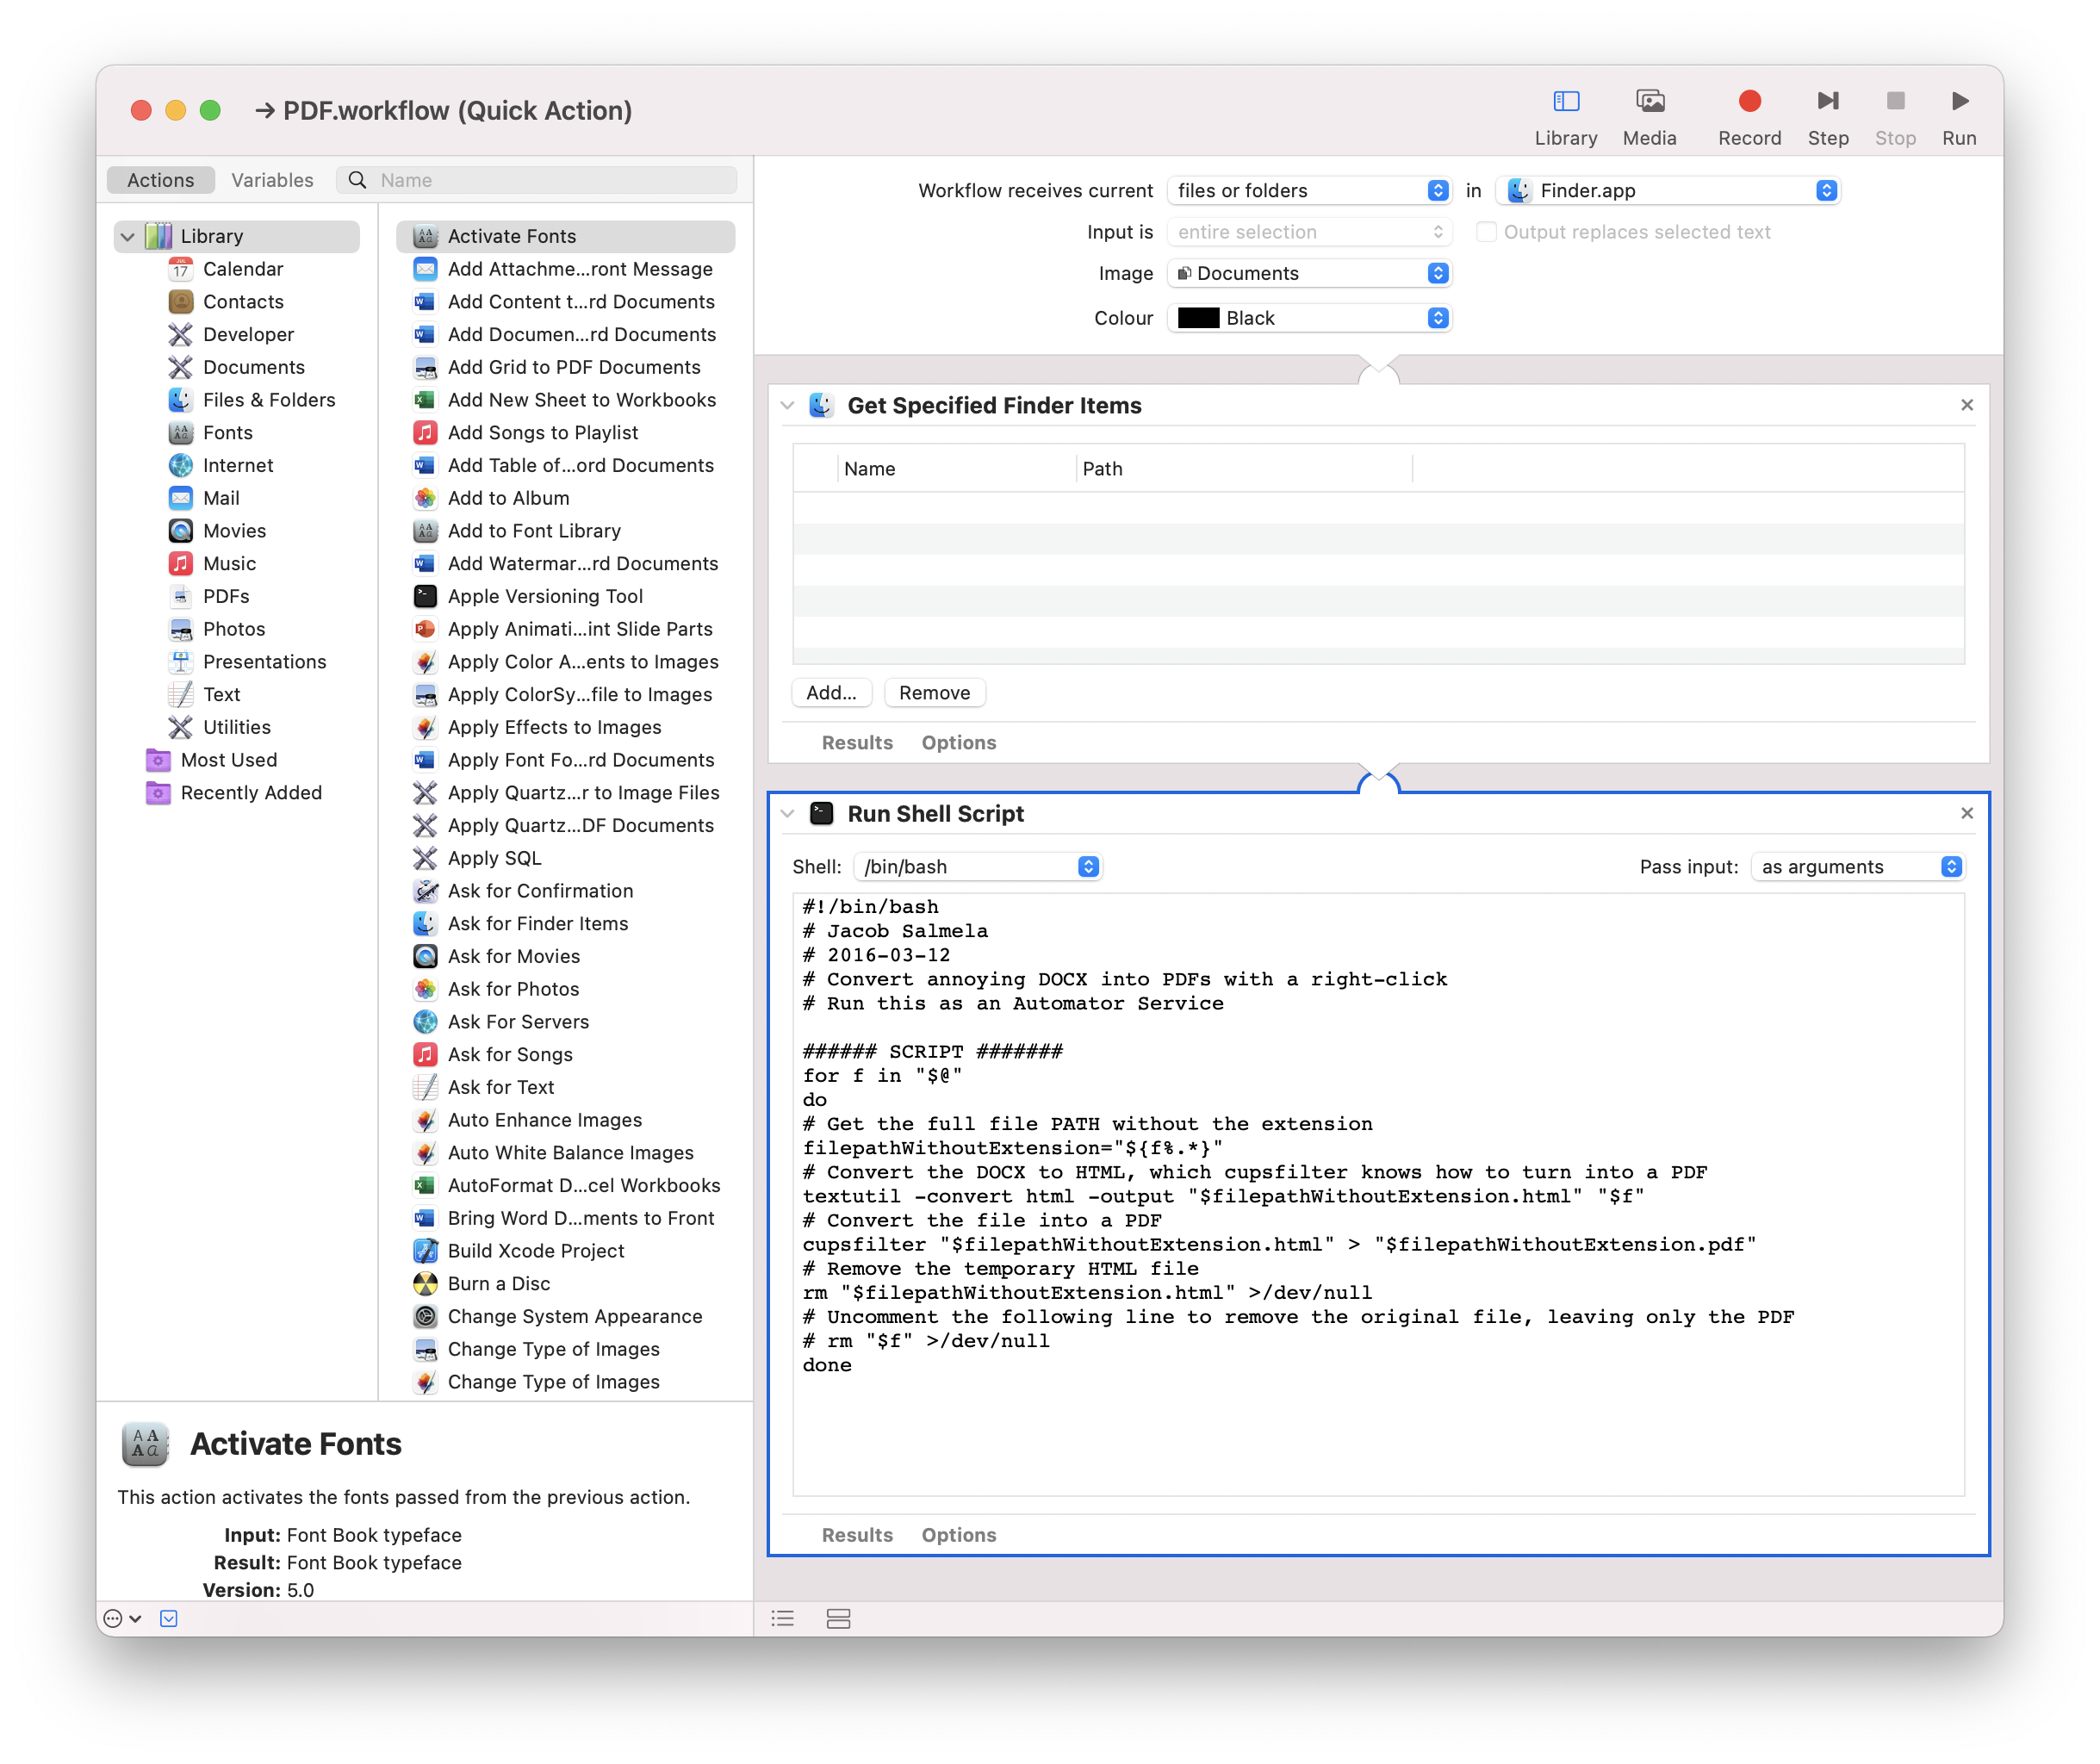The width and height of the screenshot is (2100, 1764).
Task: Click the Step toolbar icon
Action: pos(1827,117)
